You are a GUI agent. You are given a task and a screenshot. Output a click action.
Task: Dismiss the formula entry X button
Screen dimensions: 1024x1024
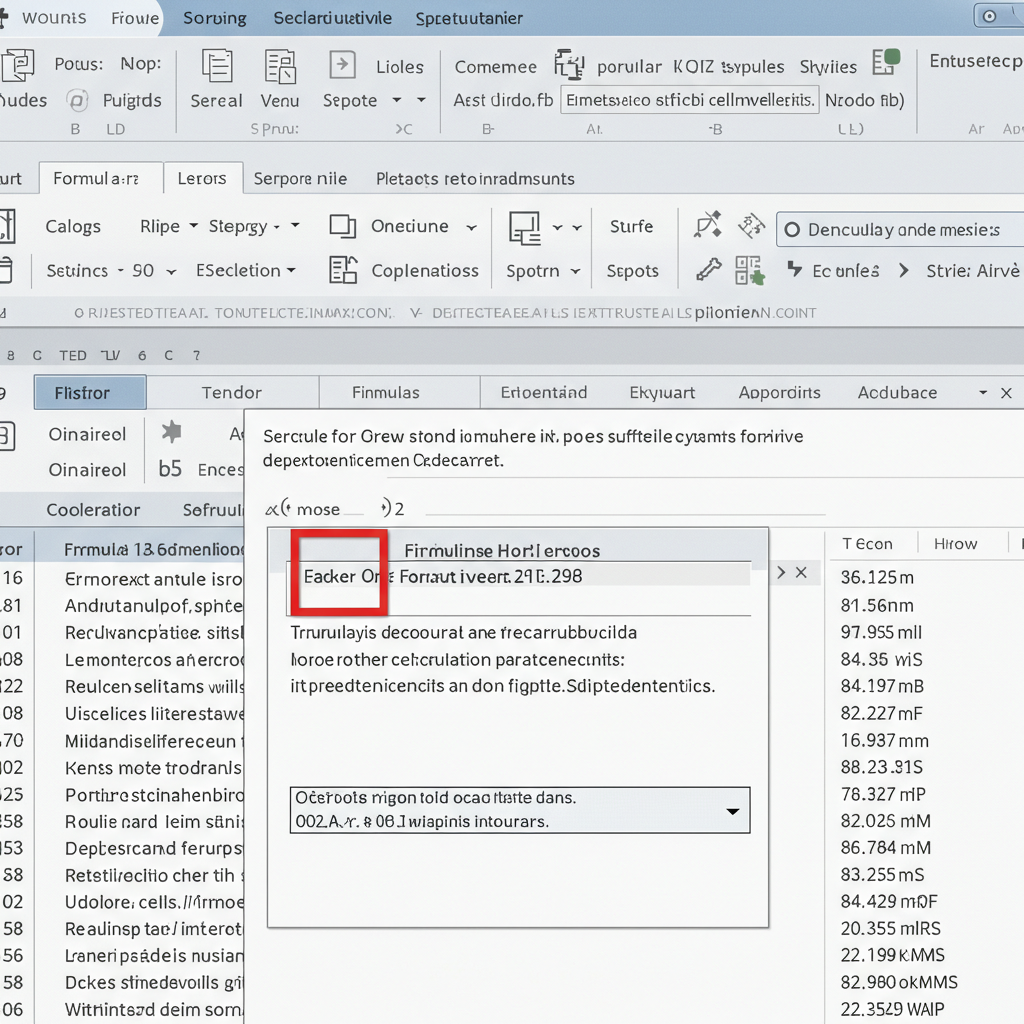click(801, 573)
